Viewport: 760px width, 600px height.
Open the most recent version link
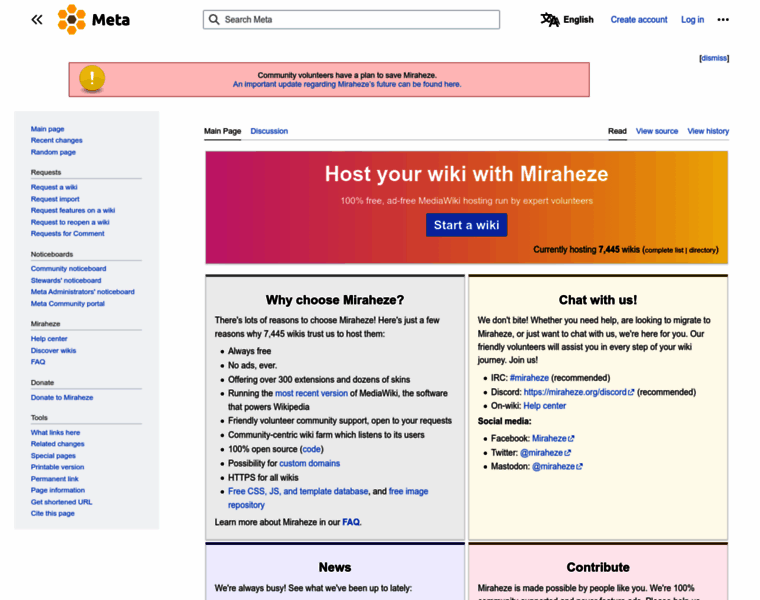tap(311, 394)
